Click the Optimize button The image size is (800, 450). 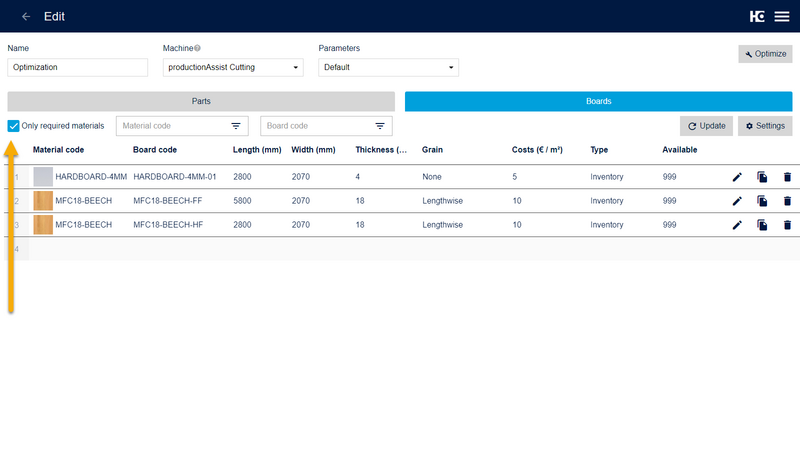tap(765, 54)
